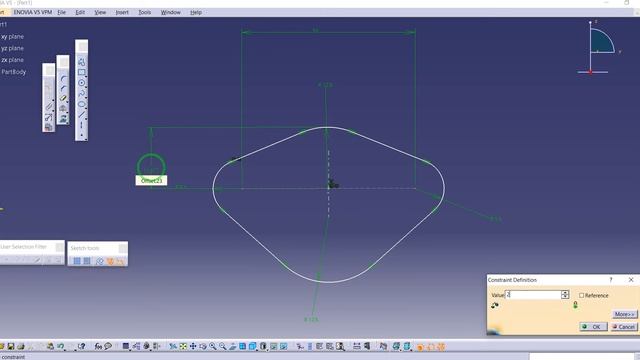Toggle the Reference checkbox

(582, 296)
